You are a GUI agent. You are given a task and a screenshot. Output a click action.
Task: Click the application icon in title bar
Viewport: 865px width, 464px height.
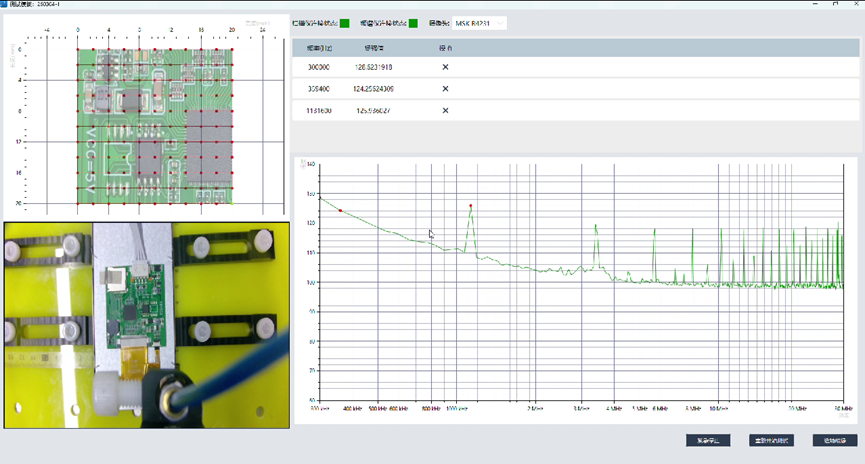pos(5,4)
